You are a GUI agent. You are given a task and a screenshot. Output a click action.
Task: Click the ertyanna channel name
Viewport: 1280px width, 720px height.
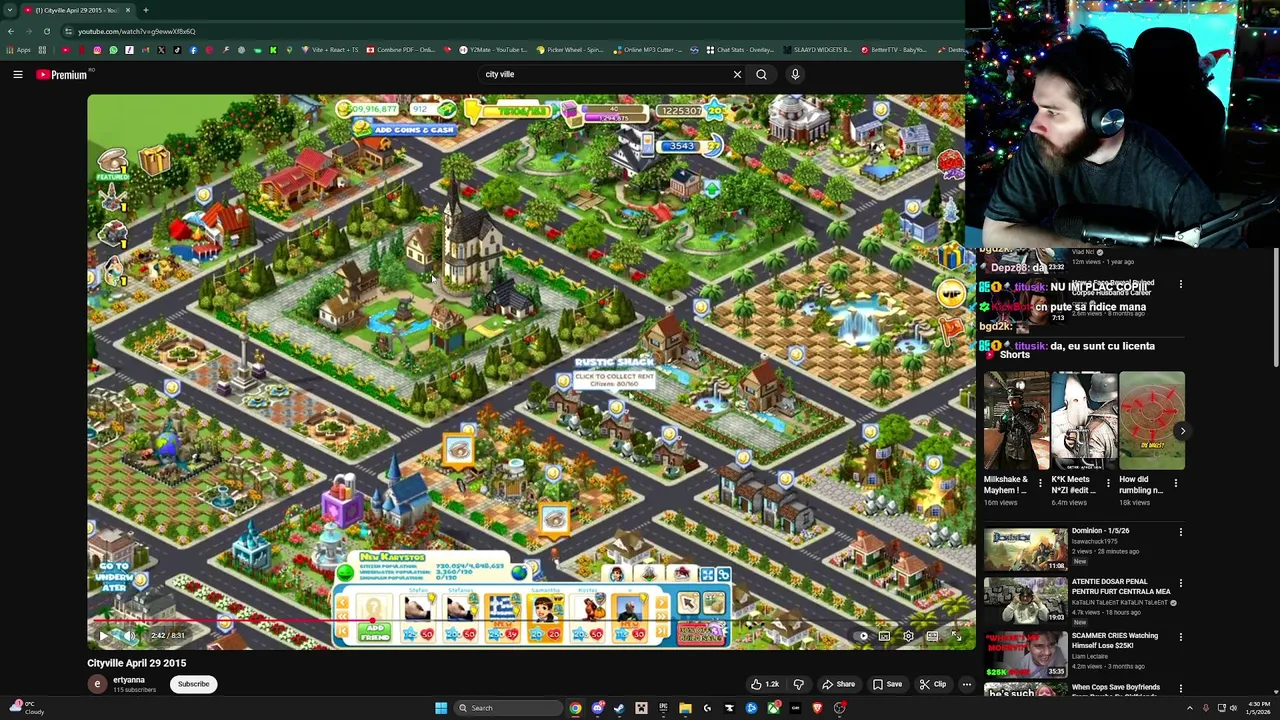click(x=129, y=680)
